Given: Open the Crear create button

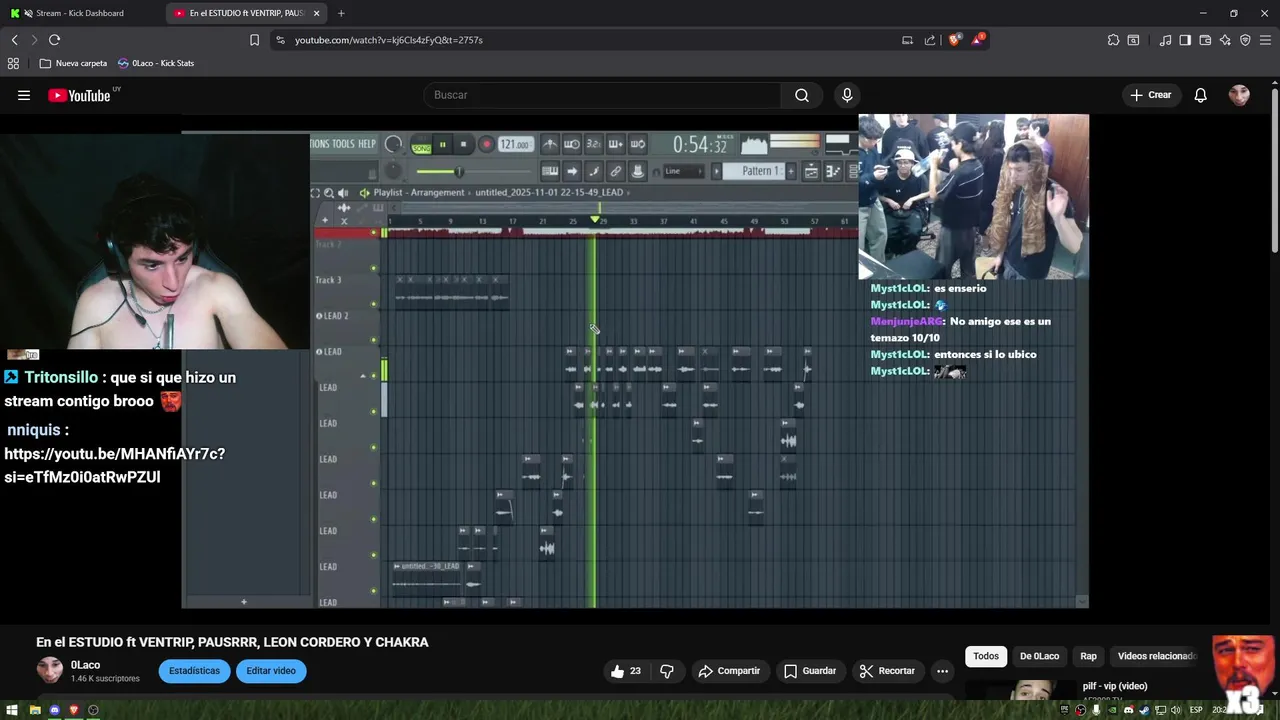Looking at the screenshot, I should click(1150, 95).
